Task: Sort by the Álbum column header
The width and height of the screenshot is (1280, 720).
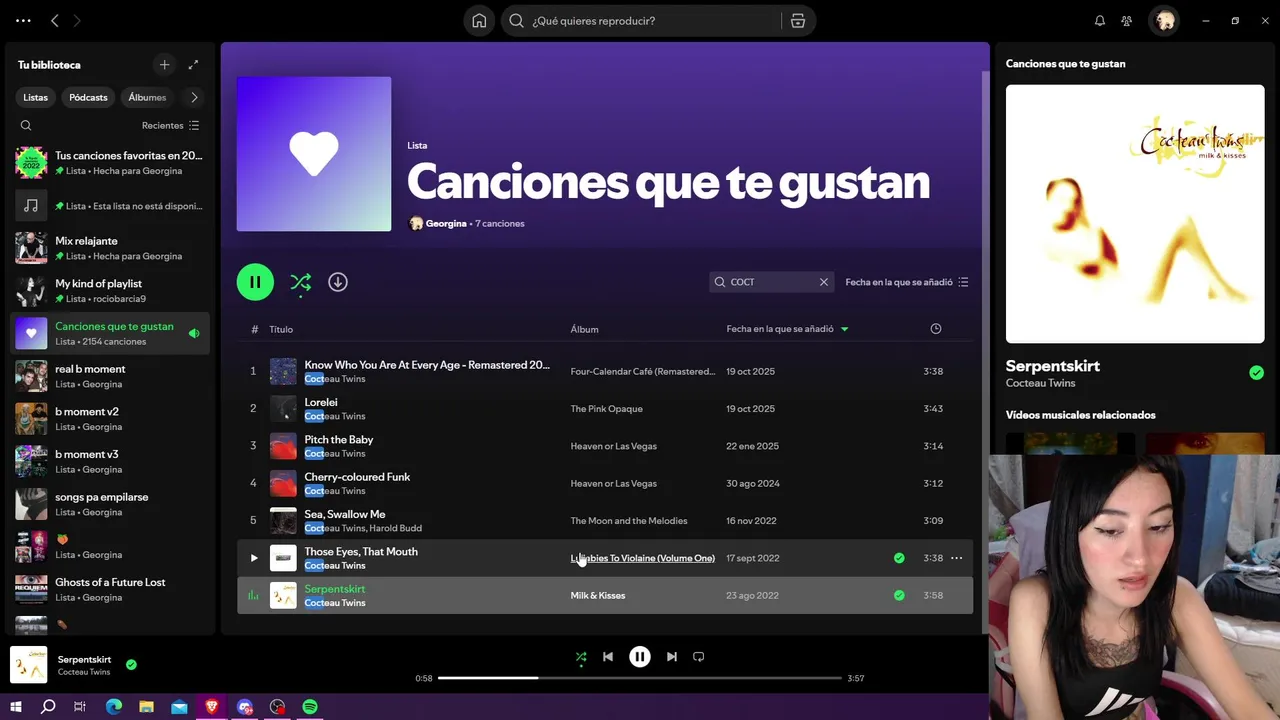Action: 585,329
